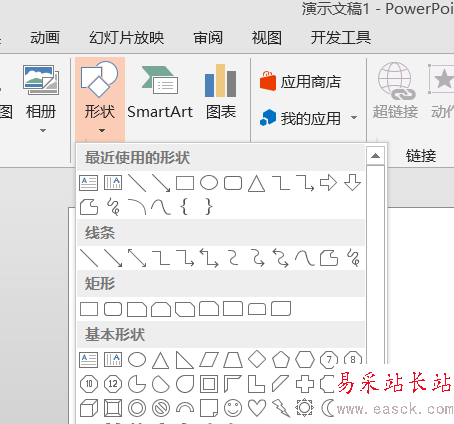Select hexagon in 基本形状

coord(305,360)
